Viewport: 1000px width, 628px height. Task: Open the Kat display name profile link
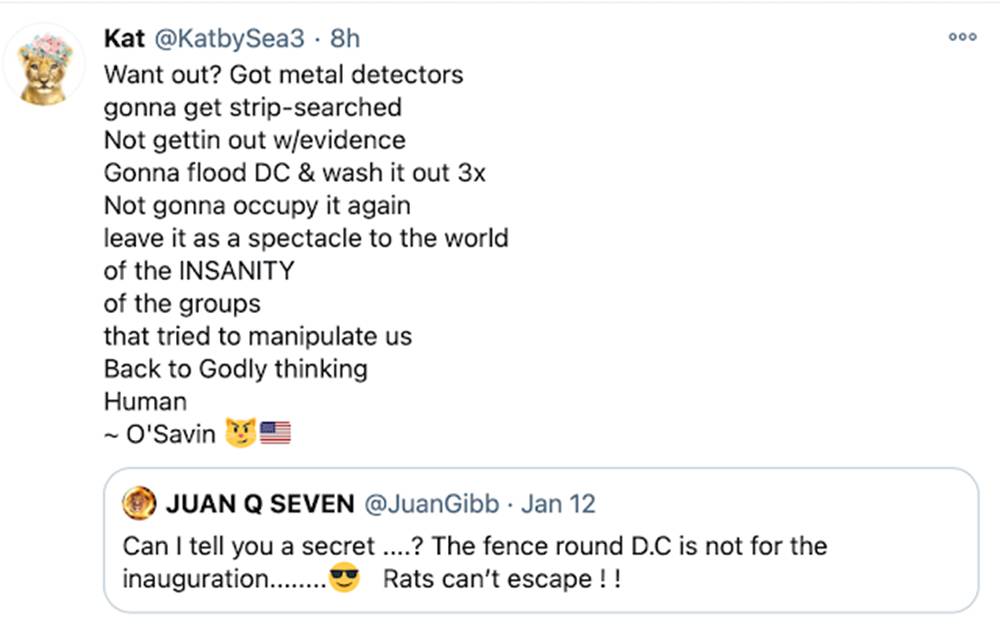point(124,38)
